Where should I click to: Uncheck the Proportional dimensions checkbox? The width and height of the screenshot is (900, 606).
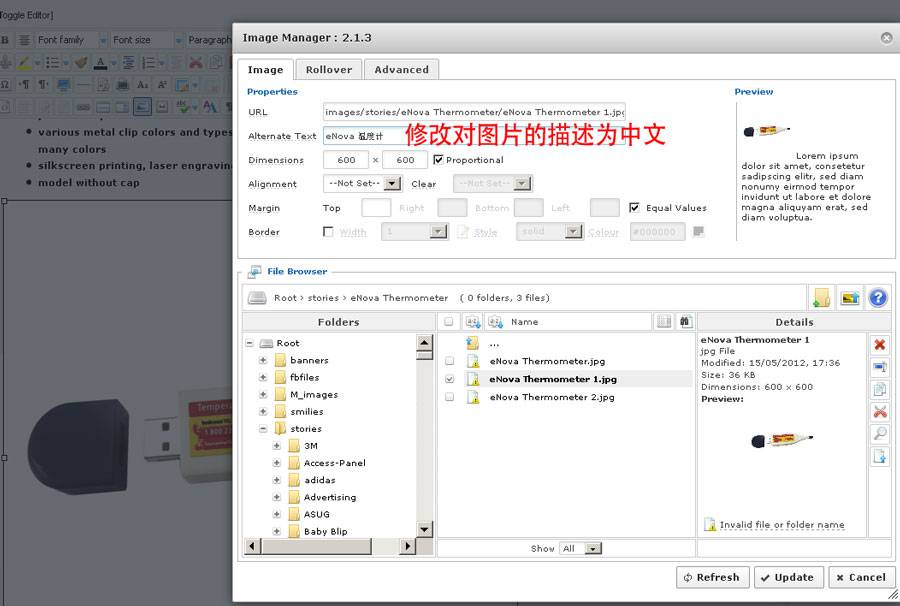click(437, 159)
